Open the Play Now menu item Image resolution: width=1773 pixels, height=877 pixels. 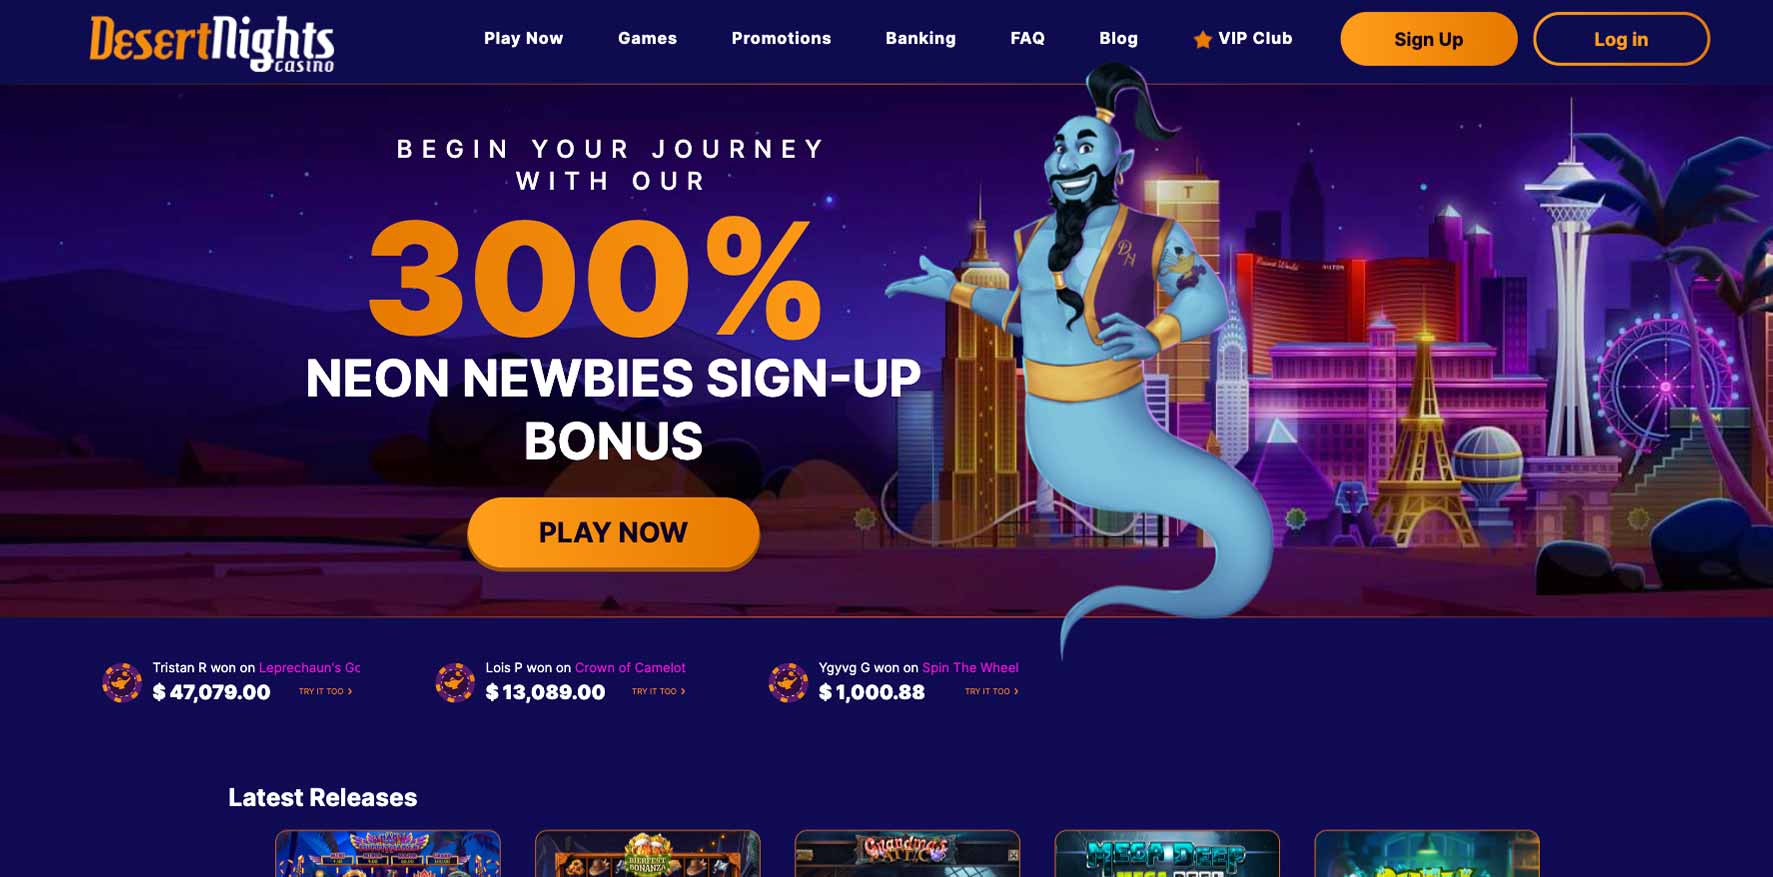(x=523, y=38)
